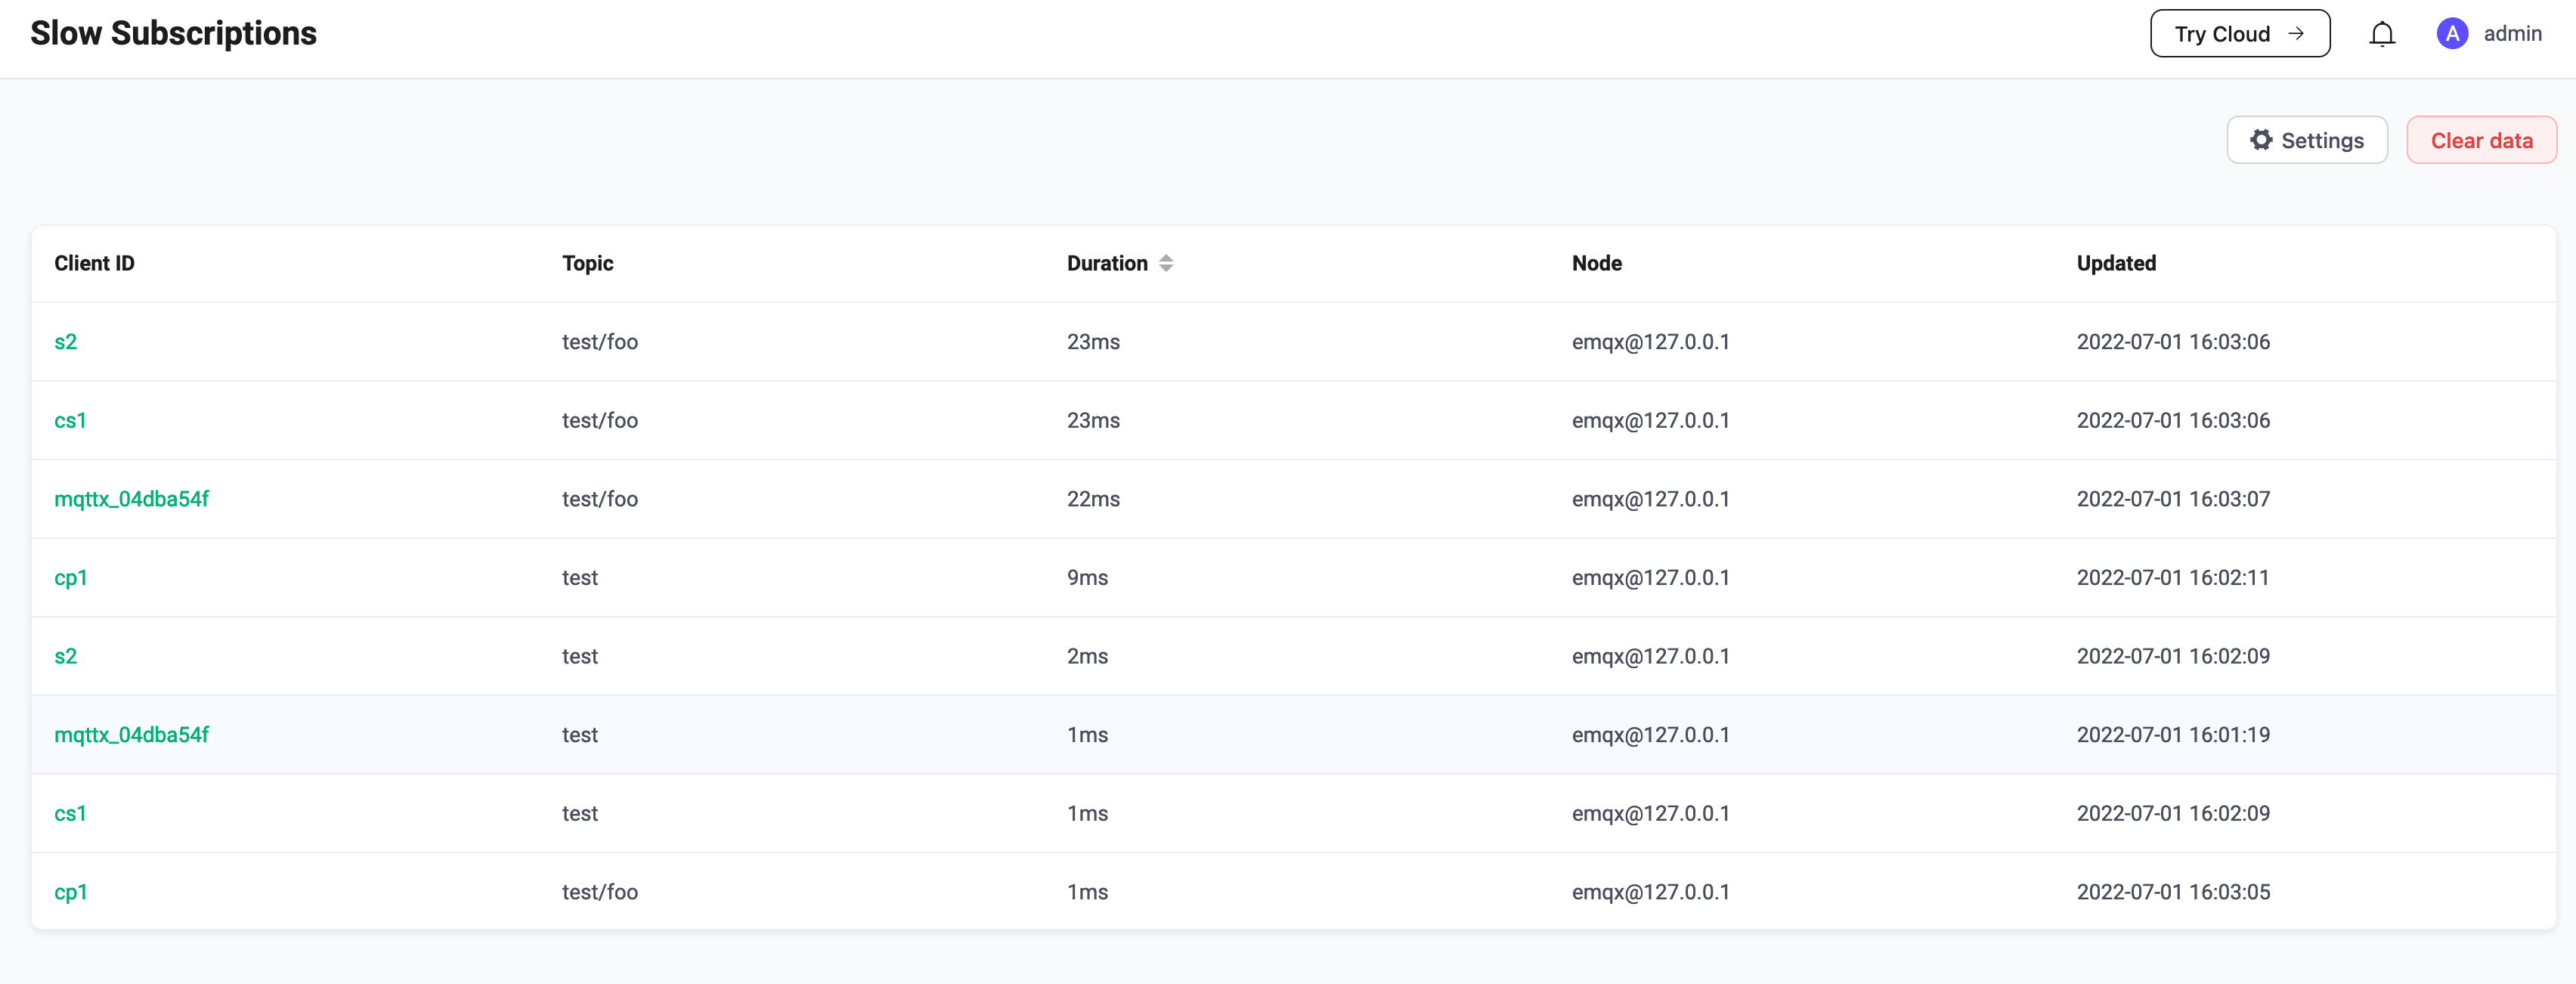The width and height of the screenshot is (2576, 984).
Task: Click node emqx@127.0.0.1 in 2ms row
Action: pyautogui.click(x=1650, y=657)
